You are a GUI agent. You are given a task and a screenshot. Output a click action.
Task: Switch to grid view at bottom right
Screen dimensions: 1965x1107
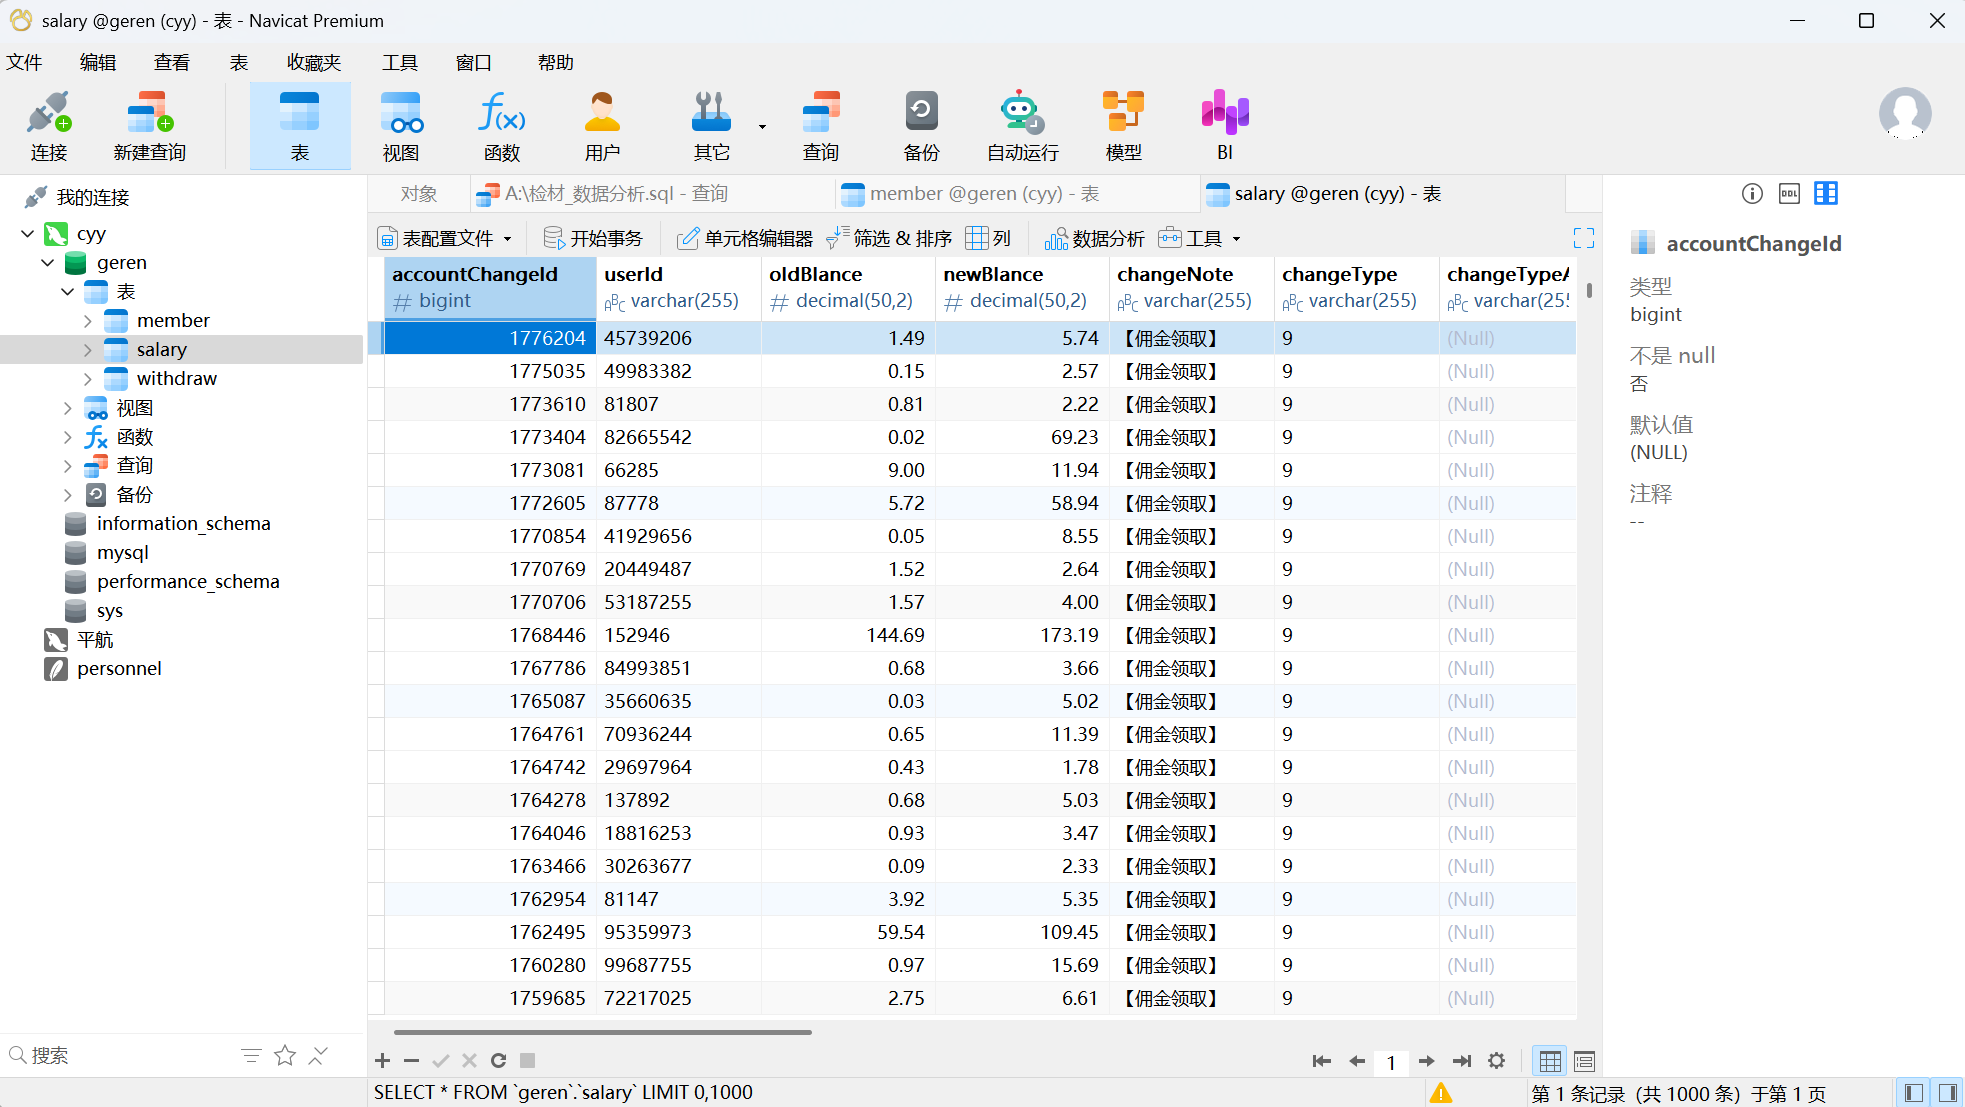pyautogui.click(x=1550, y=1061)
